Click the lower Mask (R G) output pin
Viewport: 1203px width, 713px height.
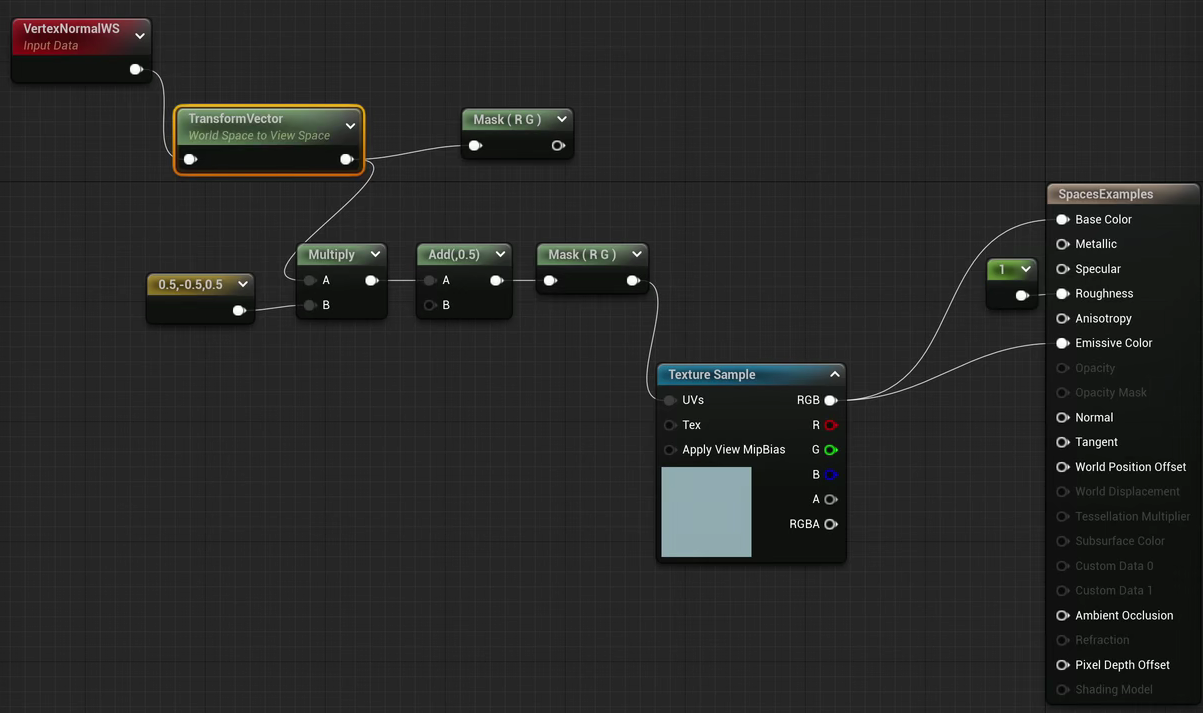pyautogui.click(x=633, y=281)
